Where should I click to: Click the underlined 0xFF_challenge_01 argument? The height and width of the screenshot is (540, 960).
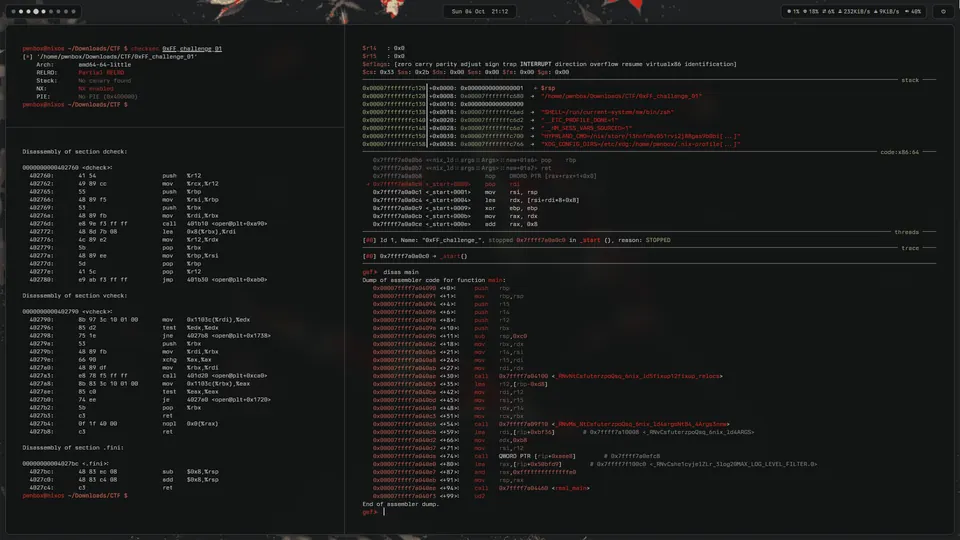click(192, 48)
